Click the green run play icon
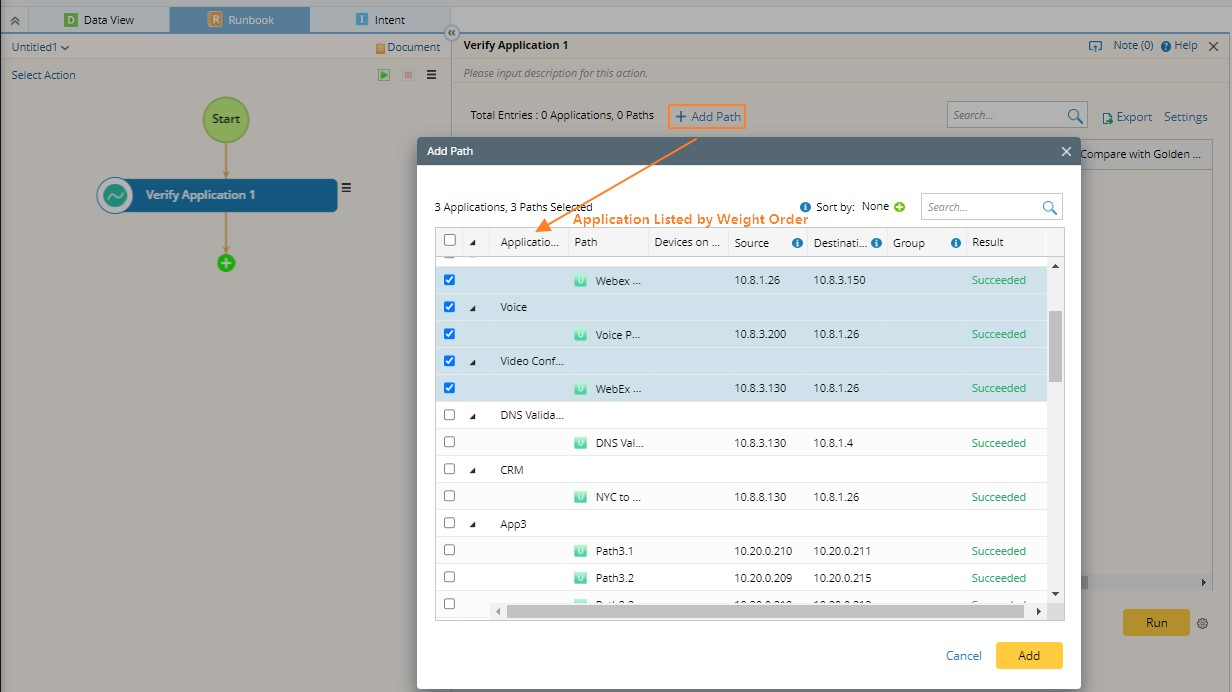Image resolution: width=1232 pixels, height=692 pixels. click(384, 75)
